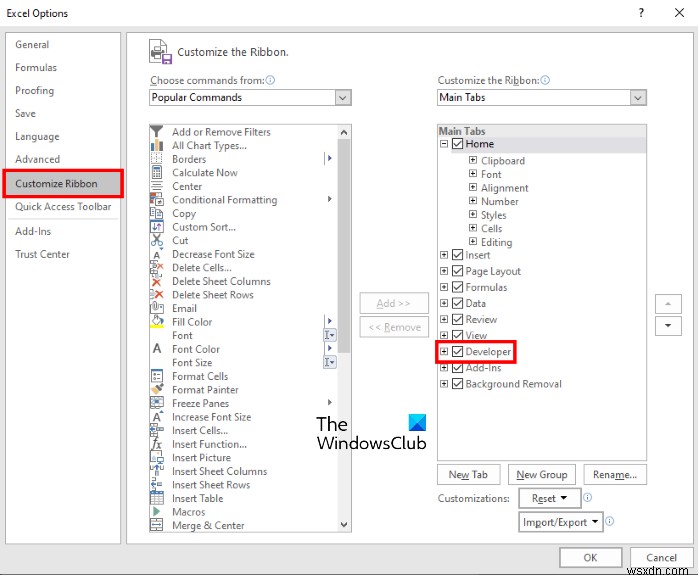700x581 pixels.
Task: Click the New Group button
Action: click(x=542, y=474)
